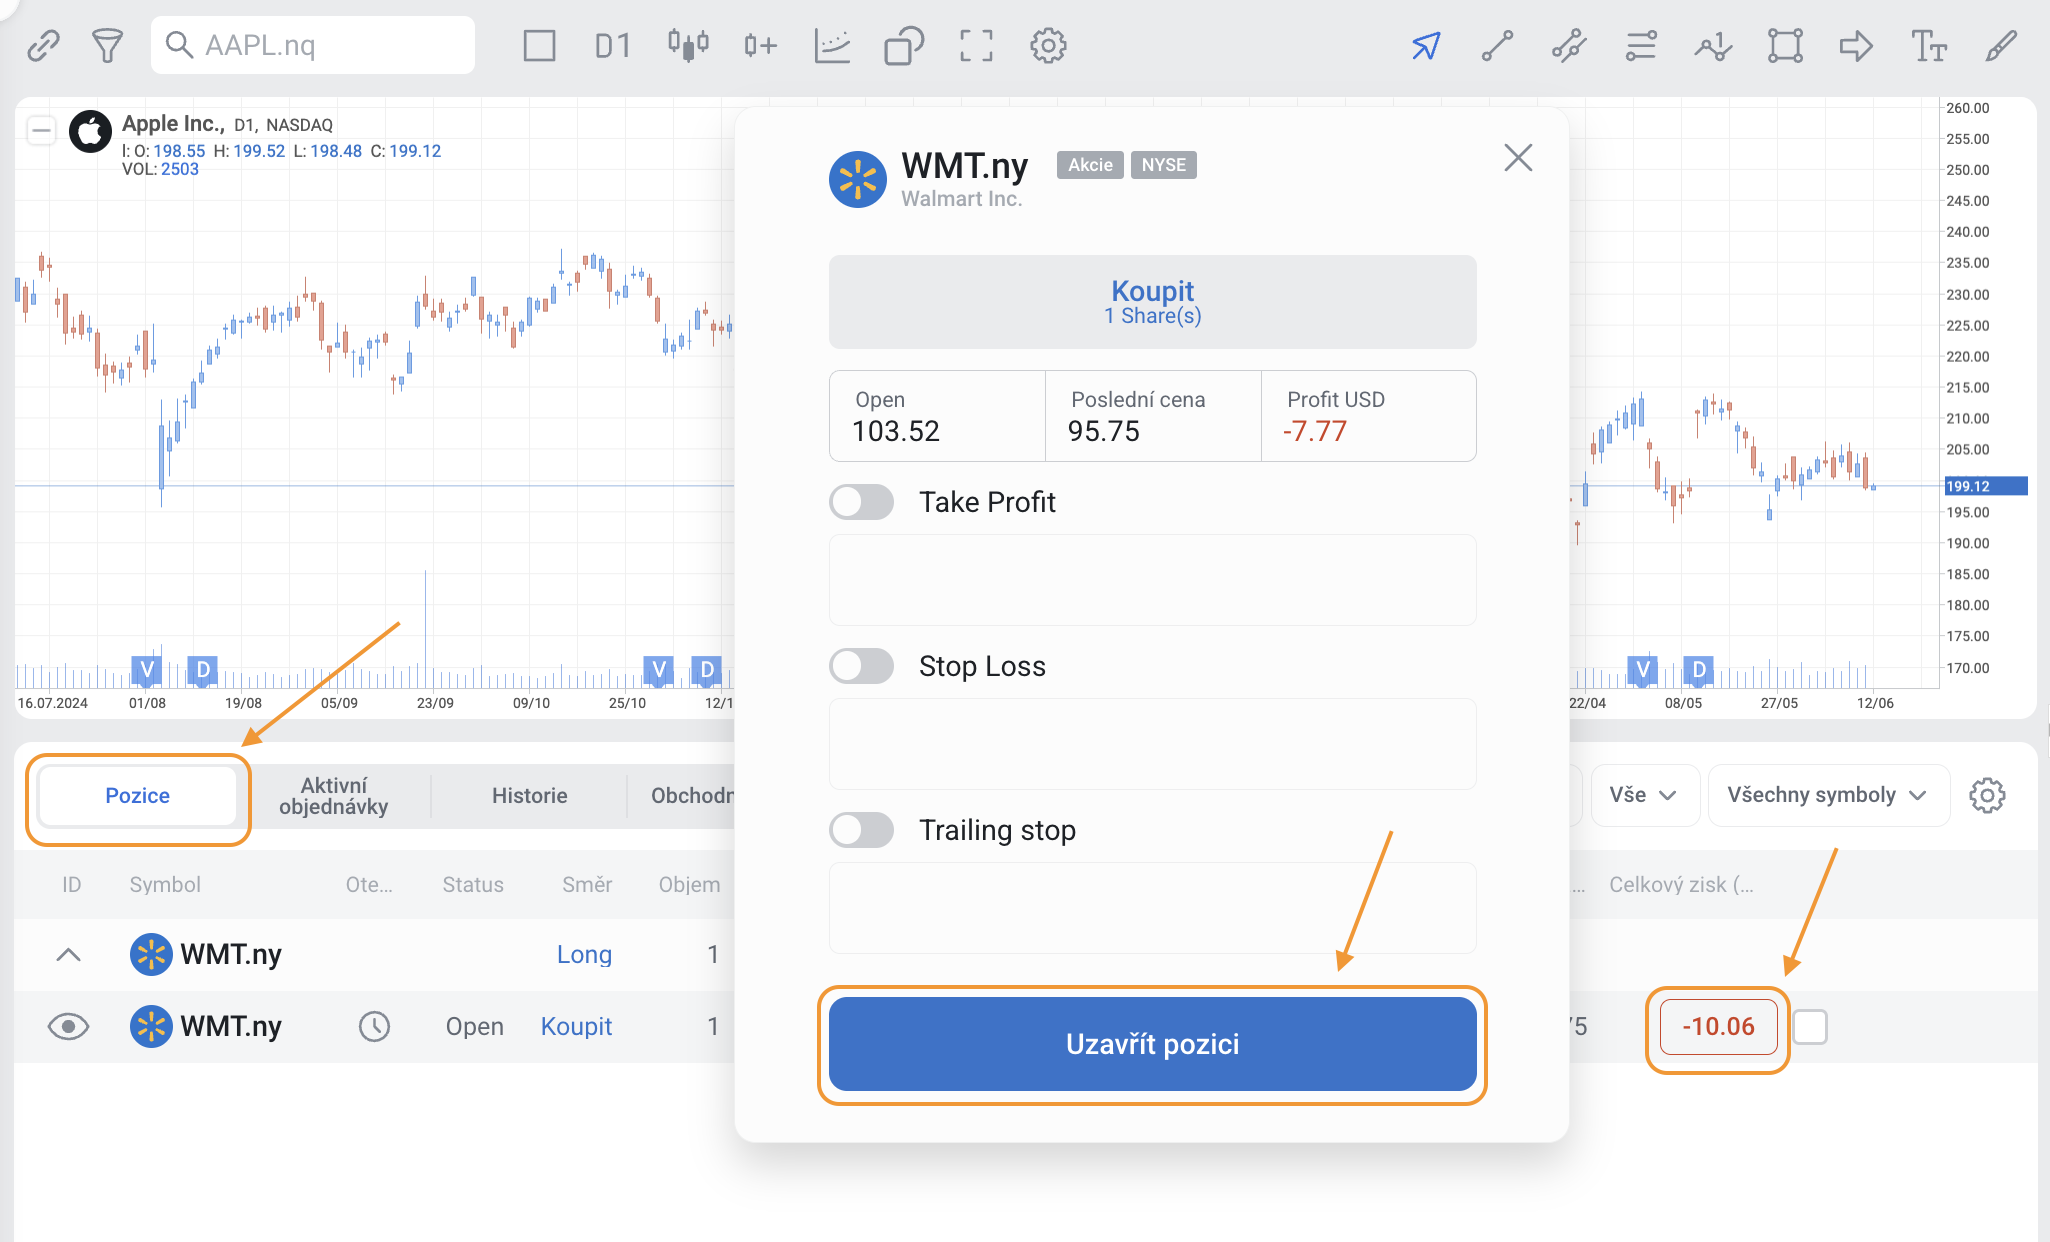
Task: Click the filter funnel icon
Action: [107, 45]
